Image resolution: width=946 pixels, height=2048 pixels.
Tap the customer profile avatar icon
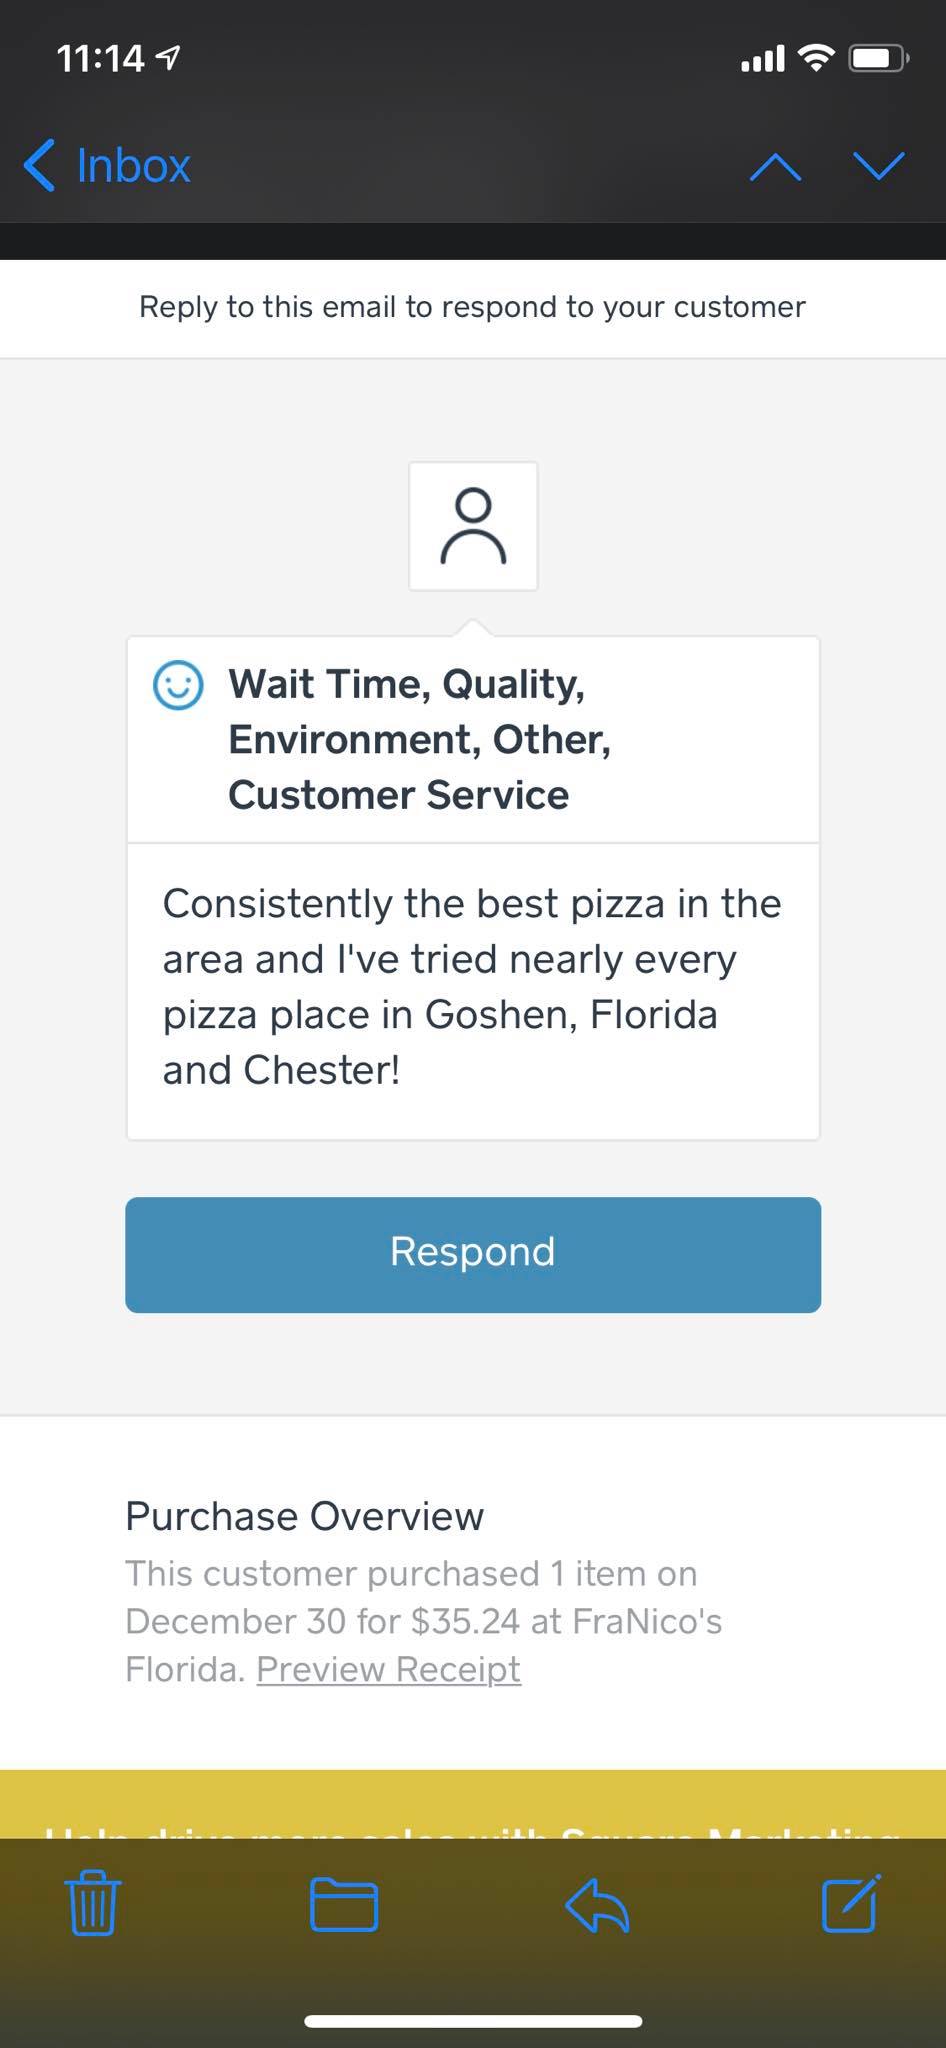[x=473, y=526]
